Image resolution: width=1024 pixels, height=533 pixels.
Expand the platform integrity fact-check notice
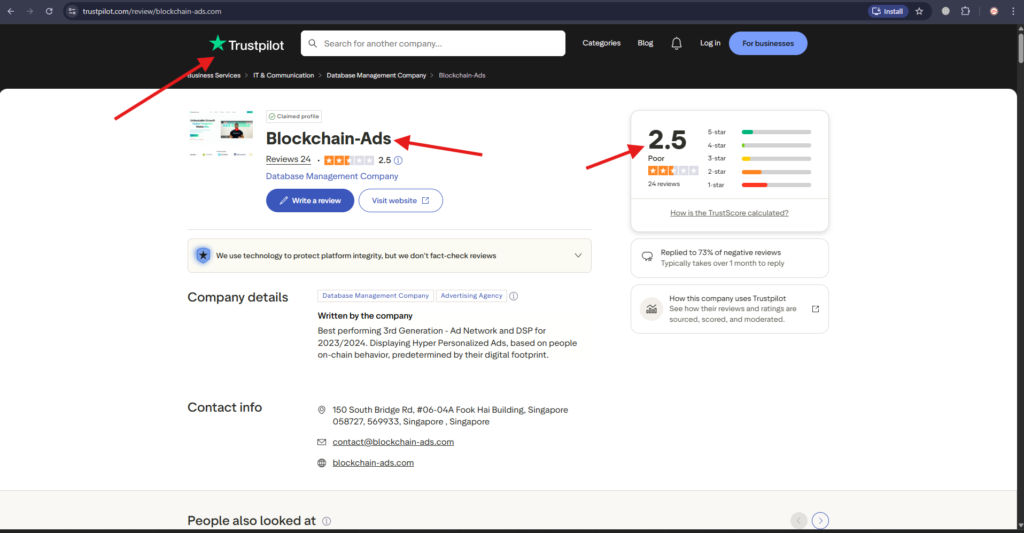pyautogui.click(x=577, y=255)
